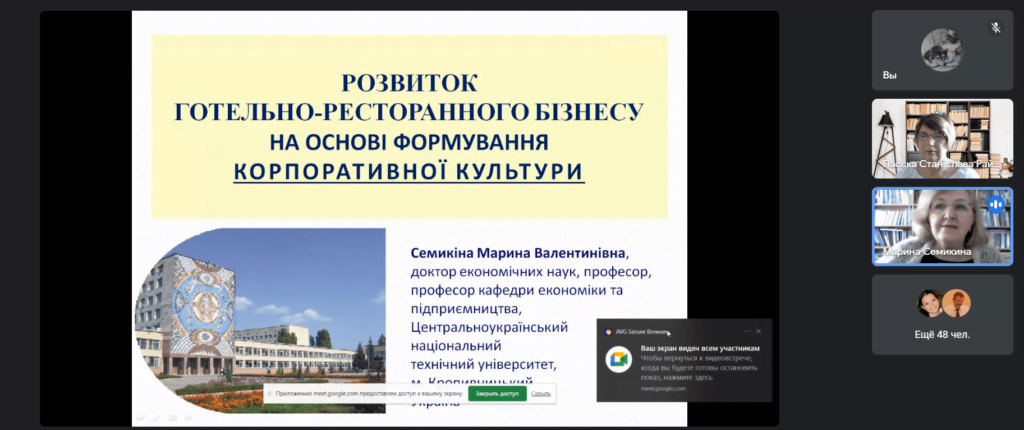The image size is (1024, 430).
Task: Click the 'Закрыть доступ' stop sharing button
Action: coord(497,393)
